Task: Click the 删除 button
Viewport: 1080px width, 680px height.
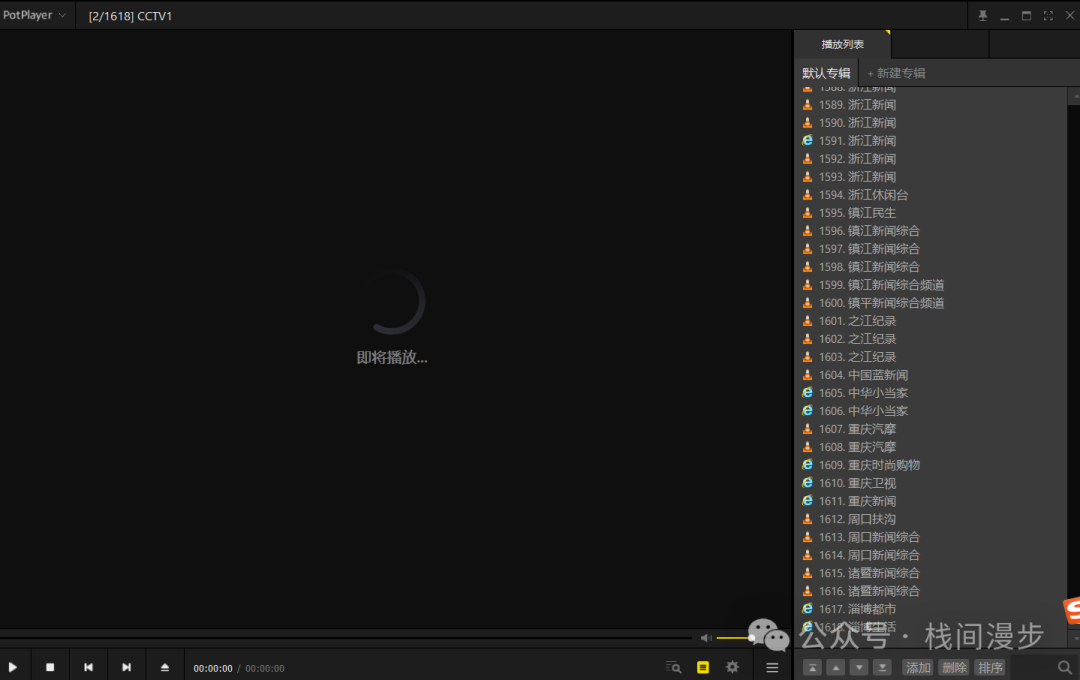Action: click(x=954, y=668)
